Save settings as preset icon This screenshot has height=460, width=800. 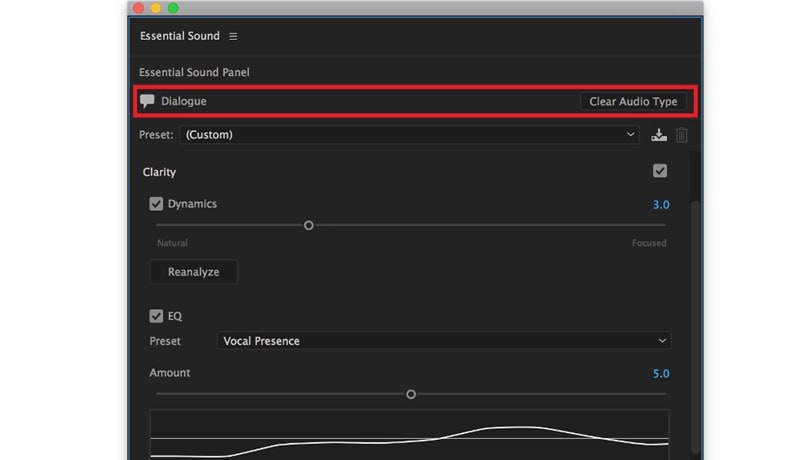659,135
